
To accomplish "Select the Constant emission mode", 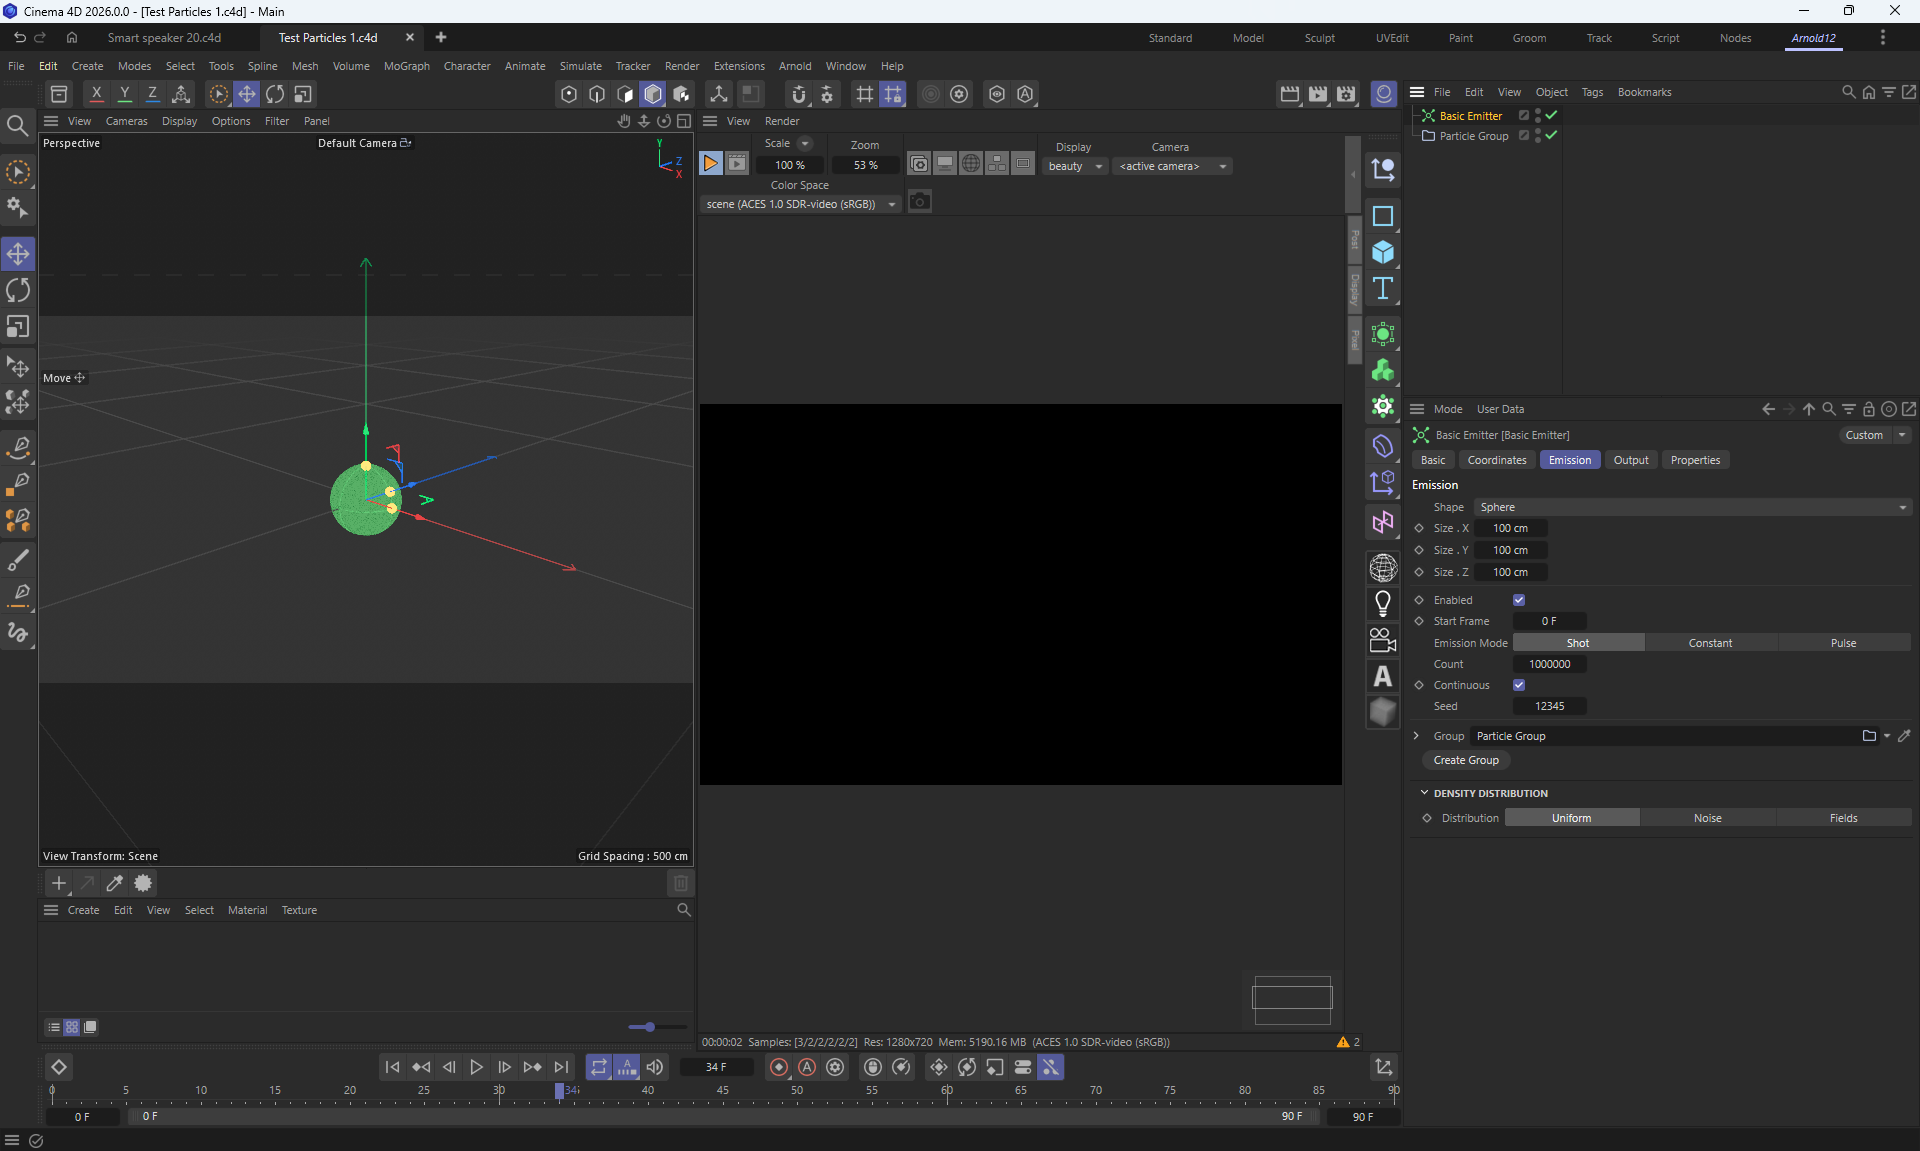I will click(1710, 643).
